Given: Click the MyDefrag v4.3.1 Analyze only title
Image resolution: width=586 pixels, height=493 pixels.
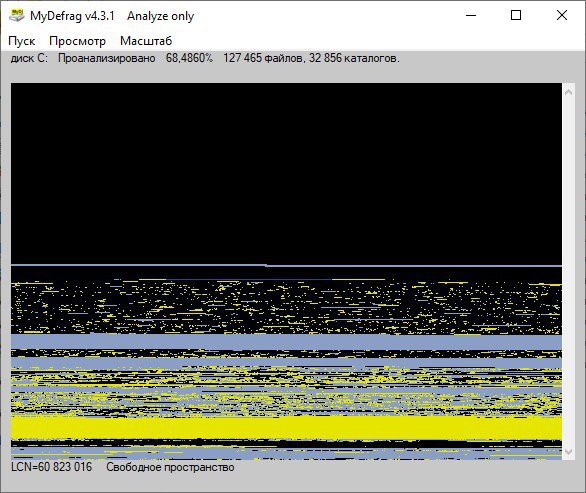Looking at the screenshot, I should pyautogui.click(x=112, y=16).
